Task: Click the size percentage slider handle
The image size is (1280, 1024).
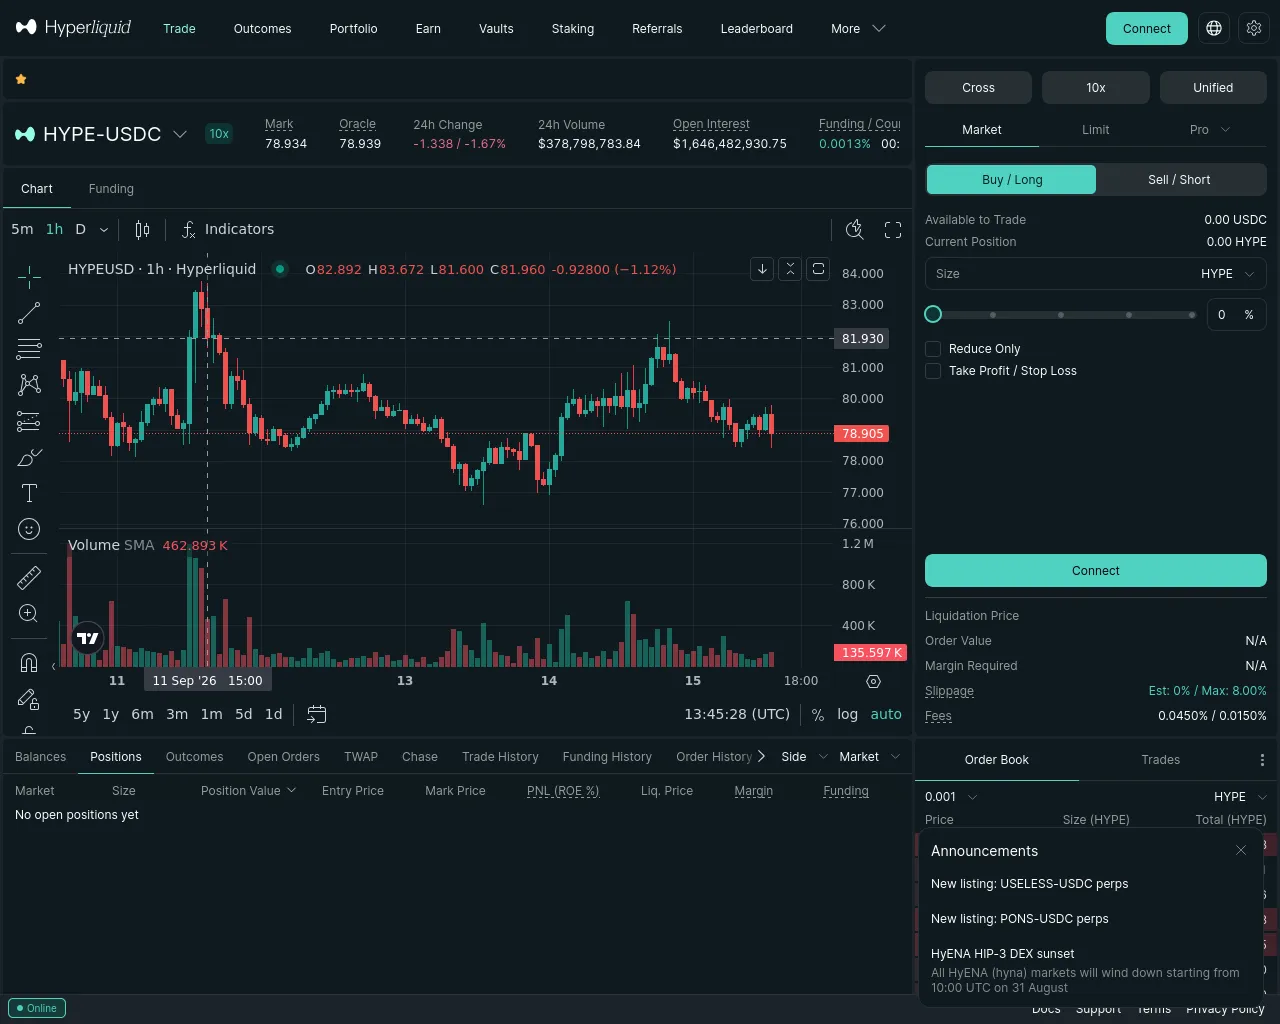Action: tap(933, 314)
